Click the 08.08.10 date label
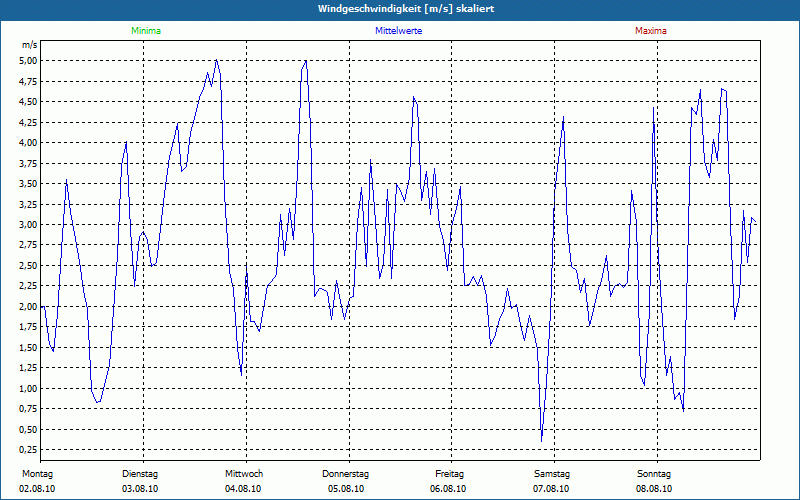Image resolution: width=800 pixels, height=500 pixels. point(654,489)
